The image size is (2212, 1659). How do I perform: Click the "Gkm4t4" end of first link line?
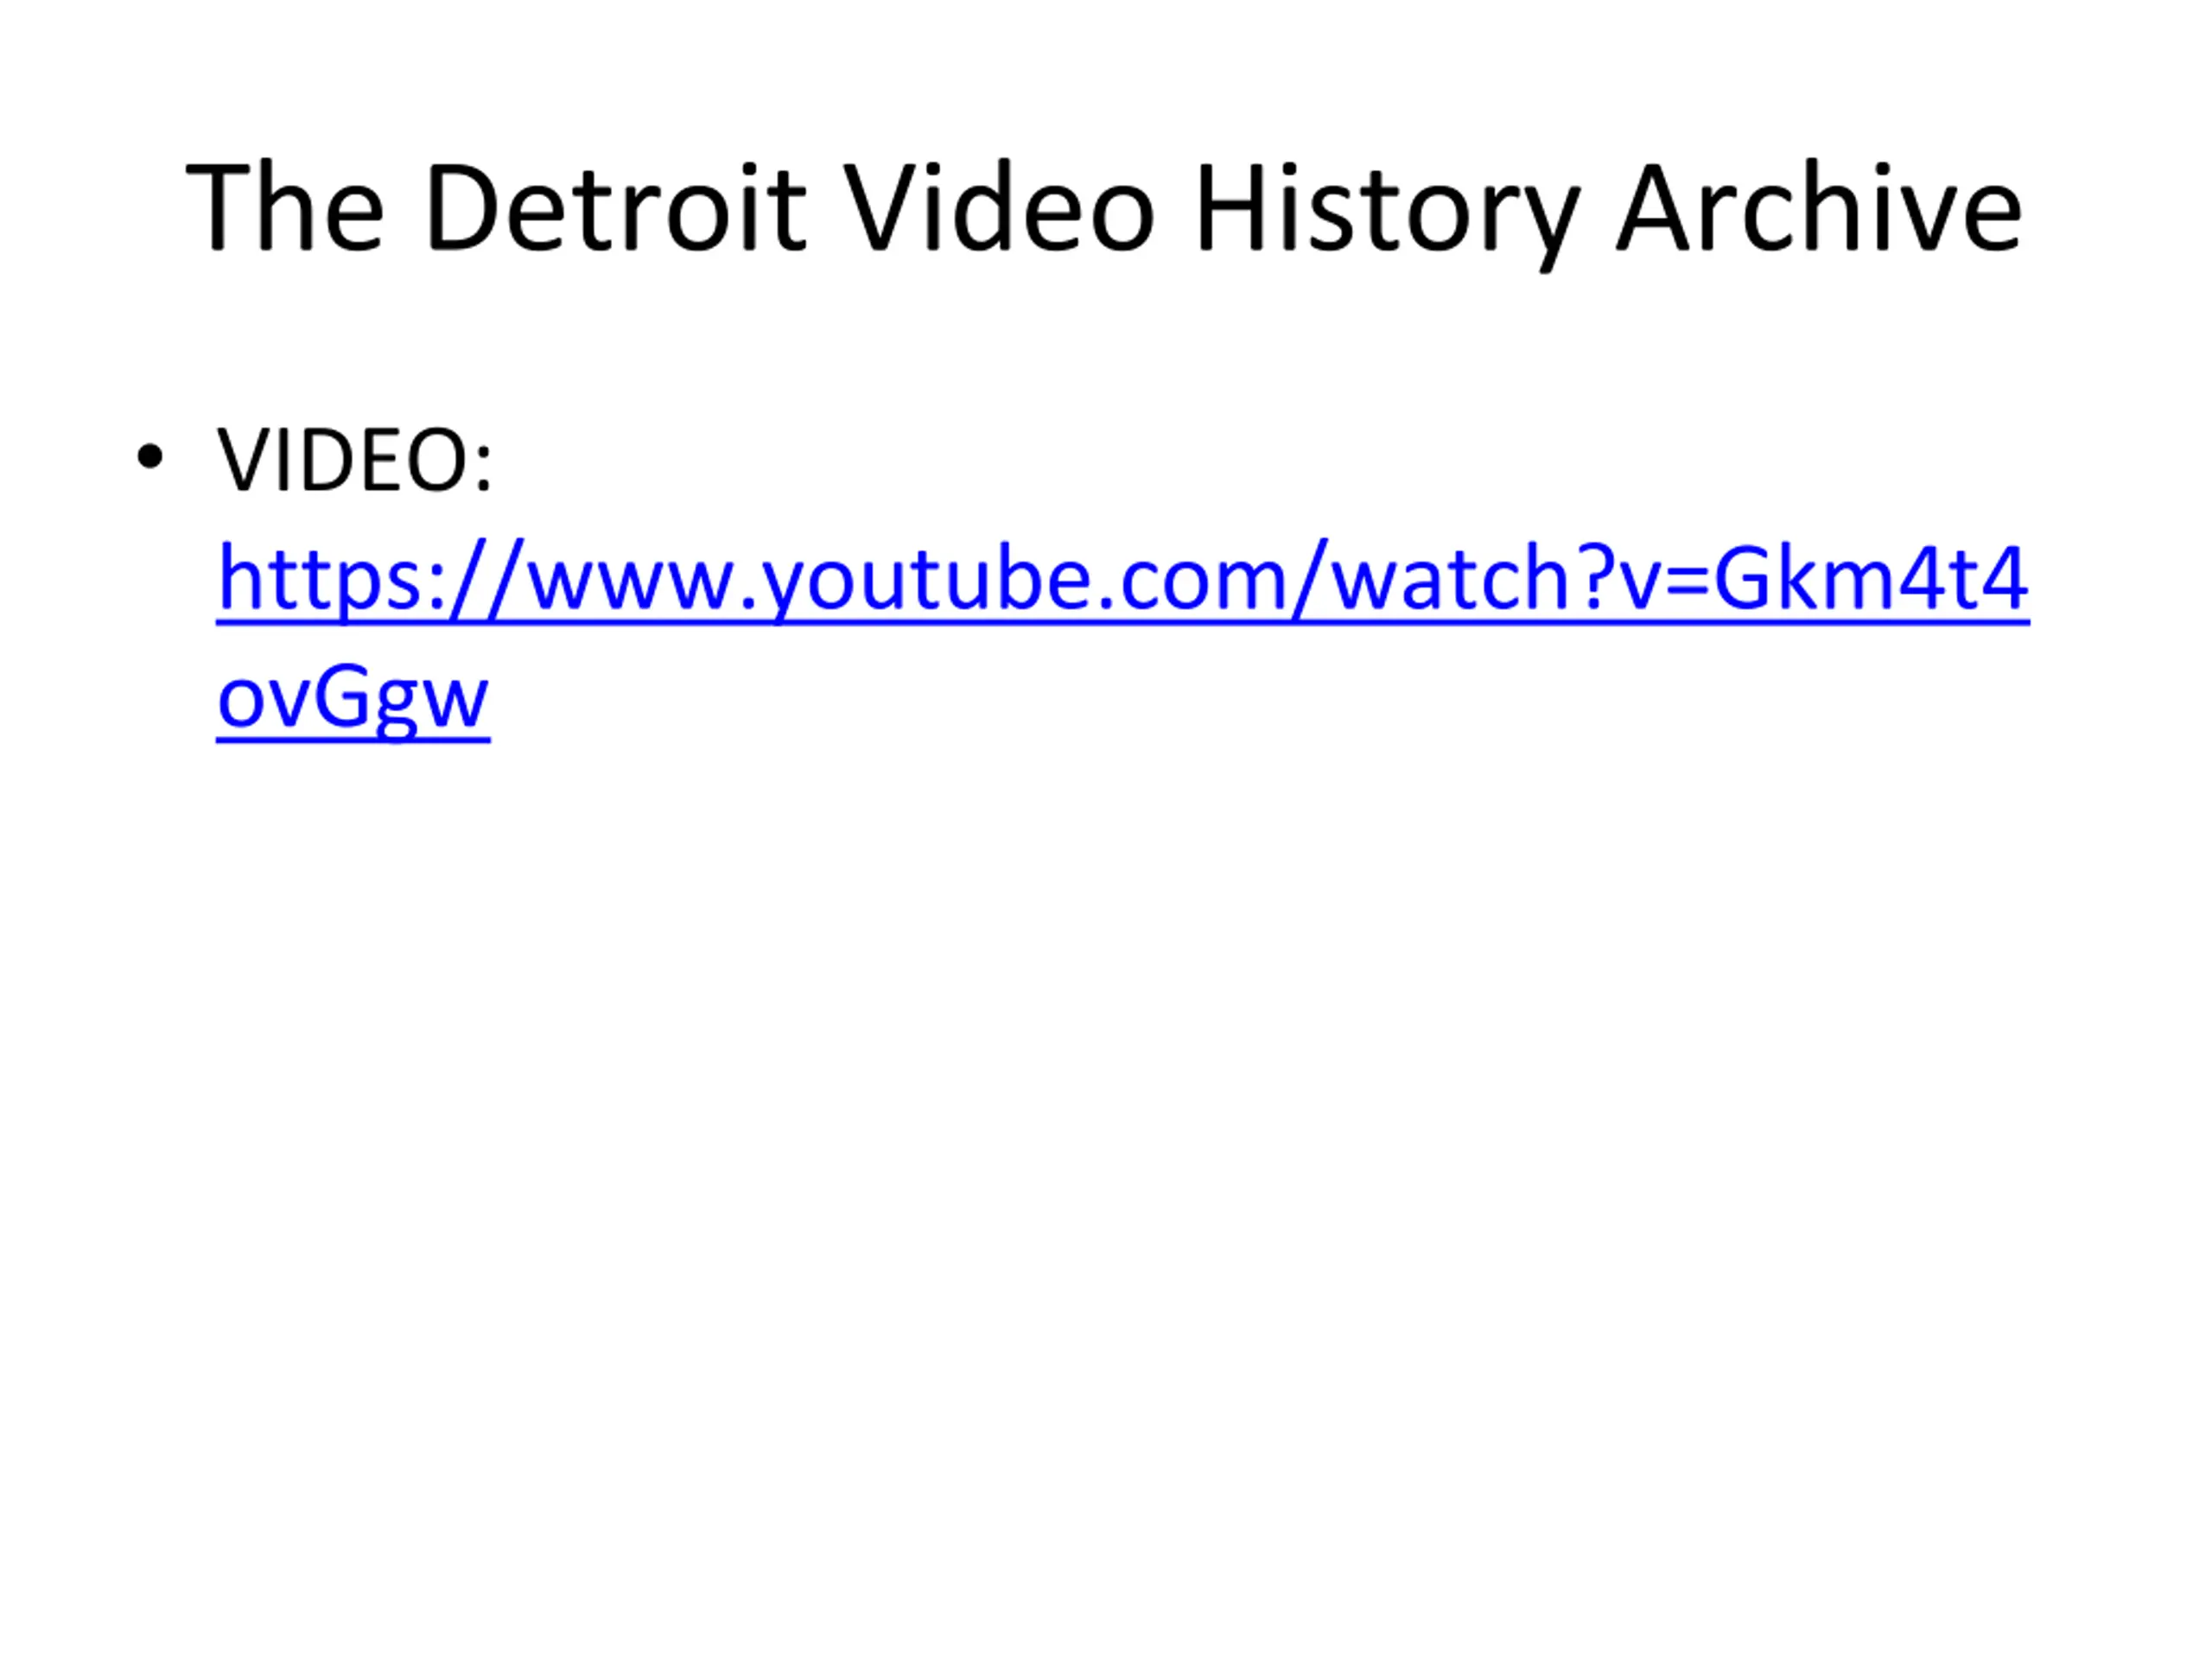pos(1871,578)
